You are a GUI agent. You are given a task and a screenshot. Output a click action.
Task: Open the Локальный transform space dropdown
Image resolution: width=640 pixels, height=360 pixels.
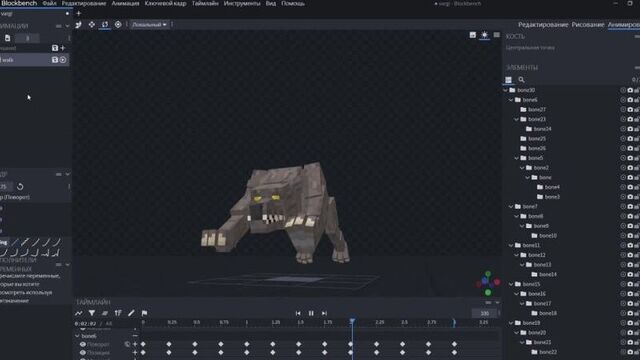[x=149, y=24]
